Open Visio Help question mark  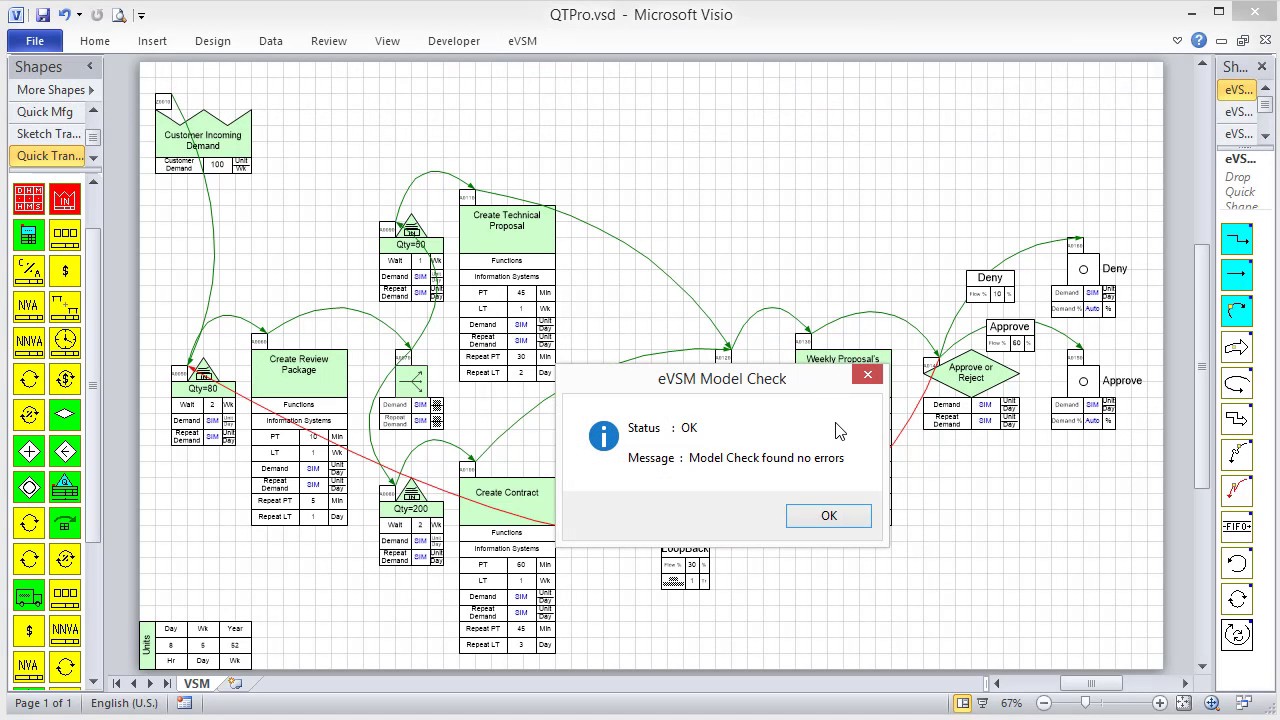pos(1199,41)
